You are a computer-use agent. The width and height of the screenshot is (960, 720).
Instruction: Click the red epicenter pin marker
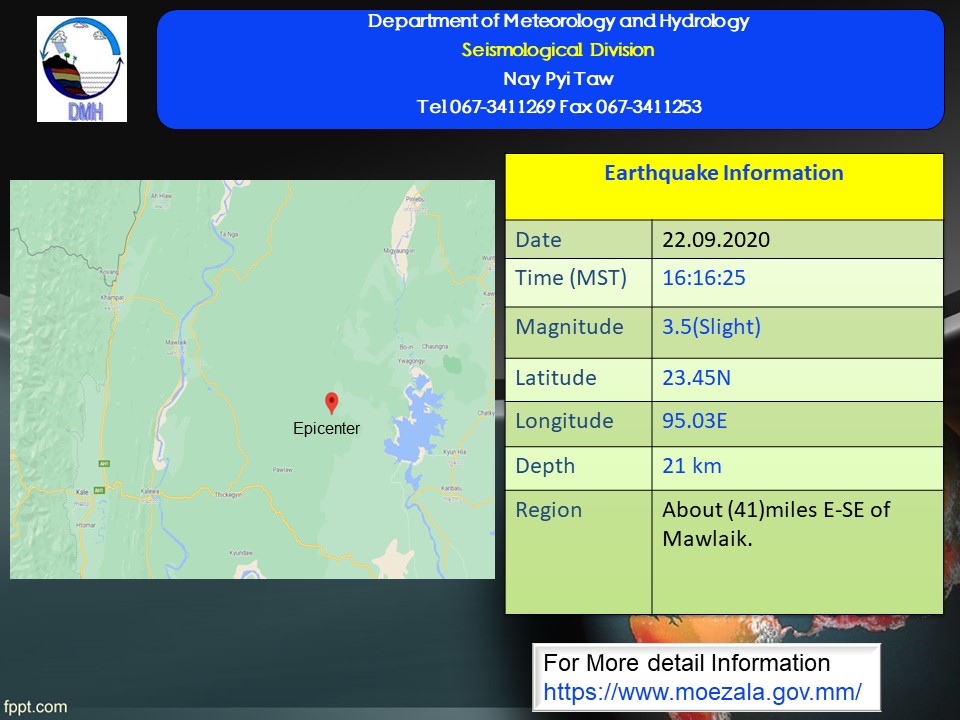332,402
